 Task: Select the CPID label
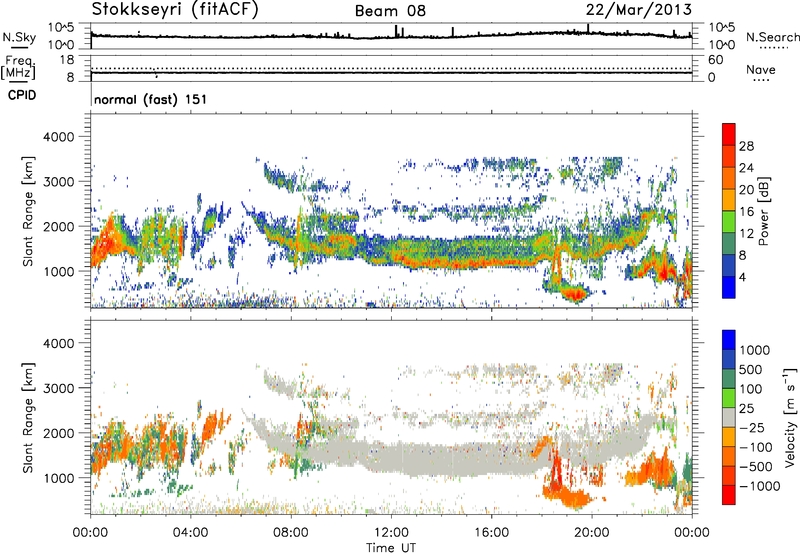(x=22, y=95)
